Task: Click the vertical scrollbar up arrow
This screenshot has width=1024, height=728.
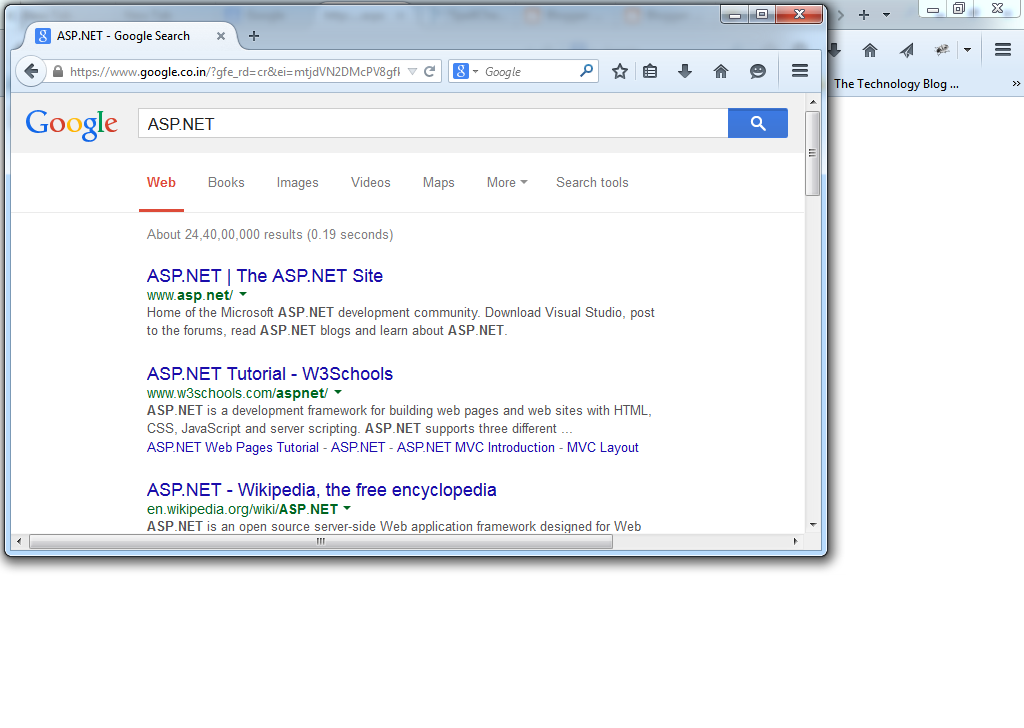Action: (x=812, y=103)
